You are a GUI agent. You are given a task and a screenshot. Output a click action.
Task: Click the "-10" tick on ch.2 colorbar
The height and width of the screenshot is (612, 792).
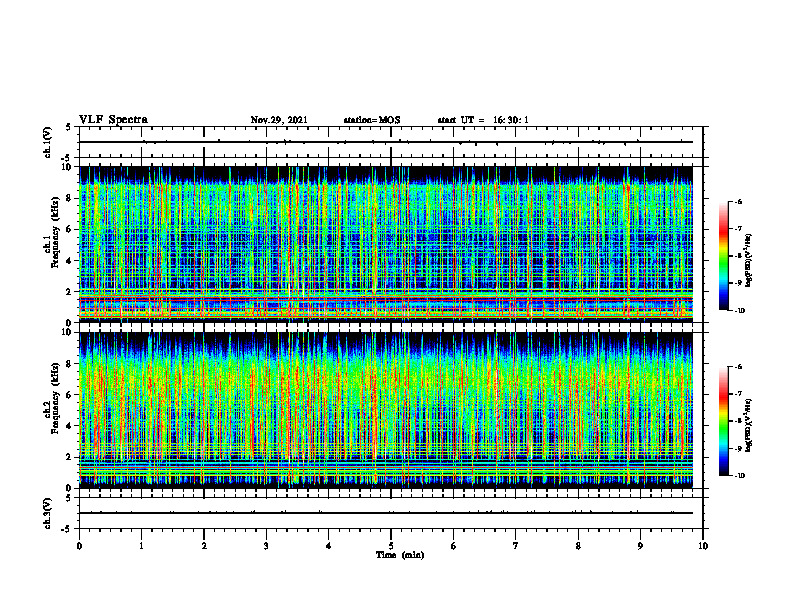pyautogui.click(x=740, y=476)
